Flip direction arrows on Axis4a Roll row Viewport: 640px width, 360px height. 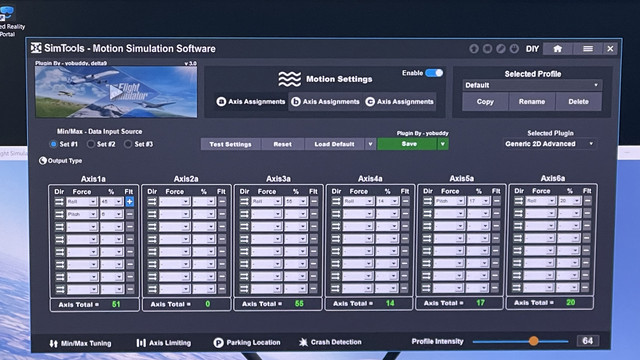[336, 201]
